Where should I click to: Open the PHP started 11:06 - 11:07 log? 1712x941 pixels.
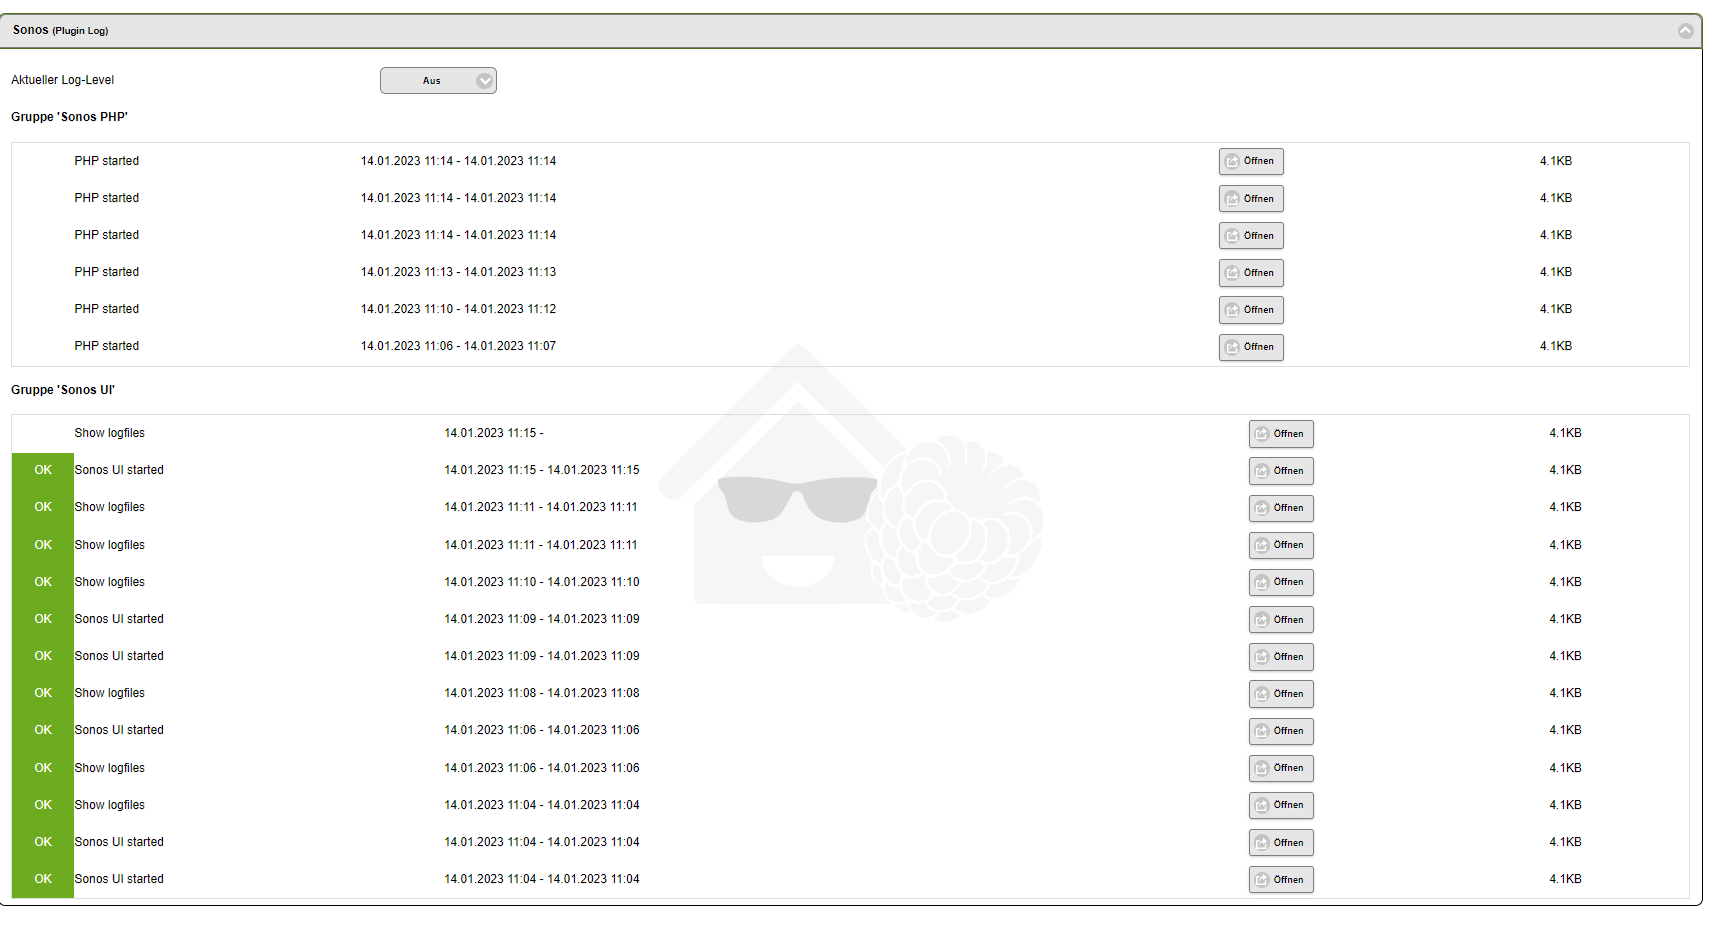(1251, 347)
